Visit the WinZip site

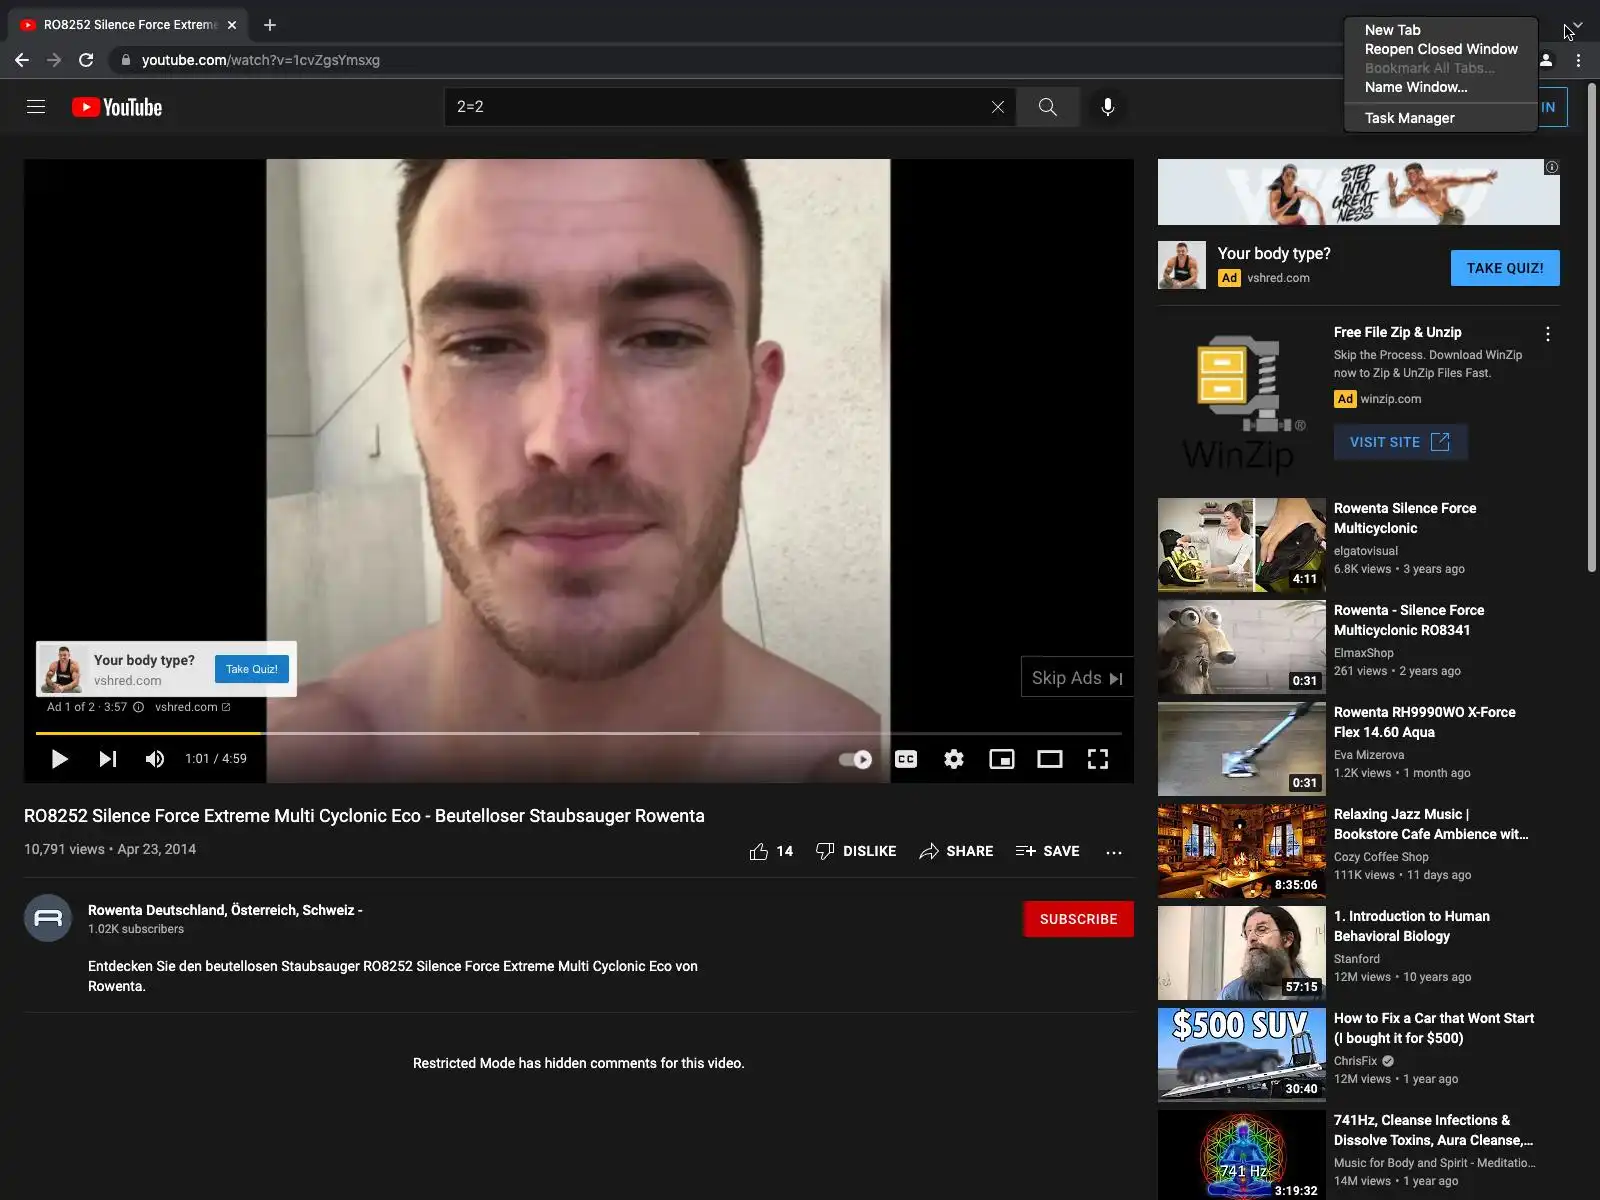click(1400, 442)
